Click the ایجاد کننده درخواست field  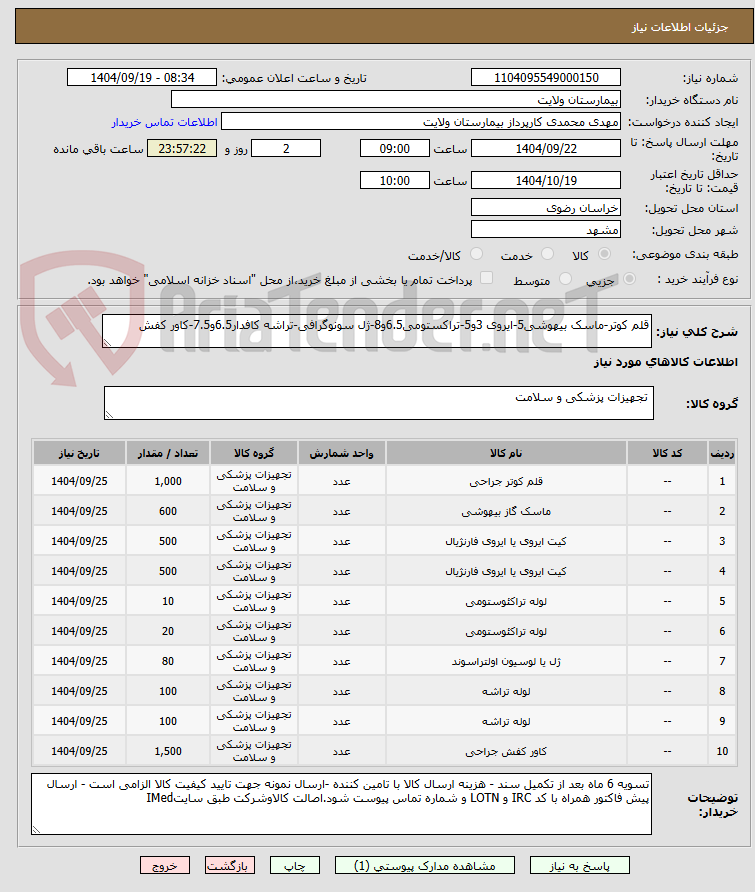(x=420, y=122)
